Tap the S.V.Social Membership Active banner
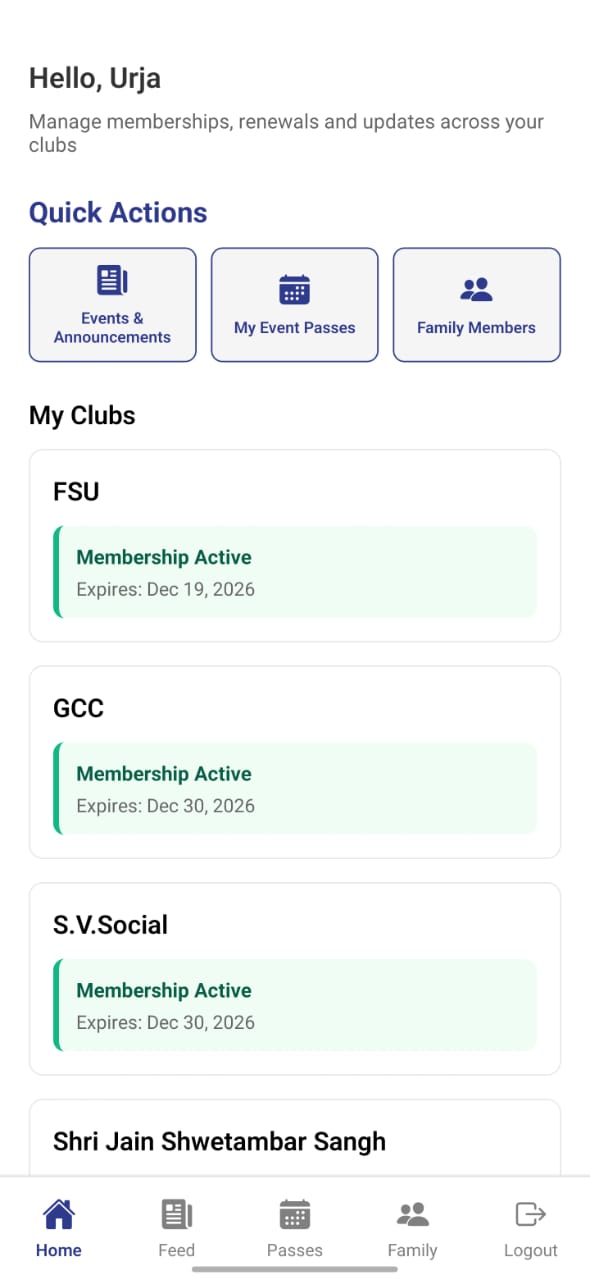 tap(294, 1005)
